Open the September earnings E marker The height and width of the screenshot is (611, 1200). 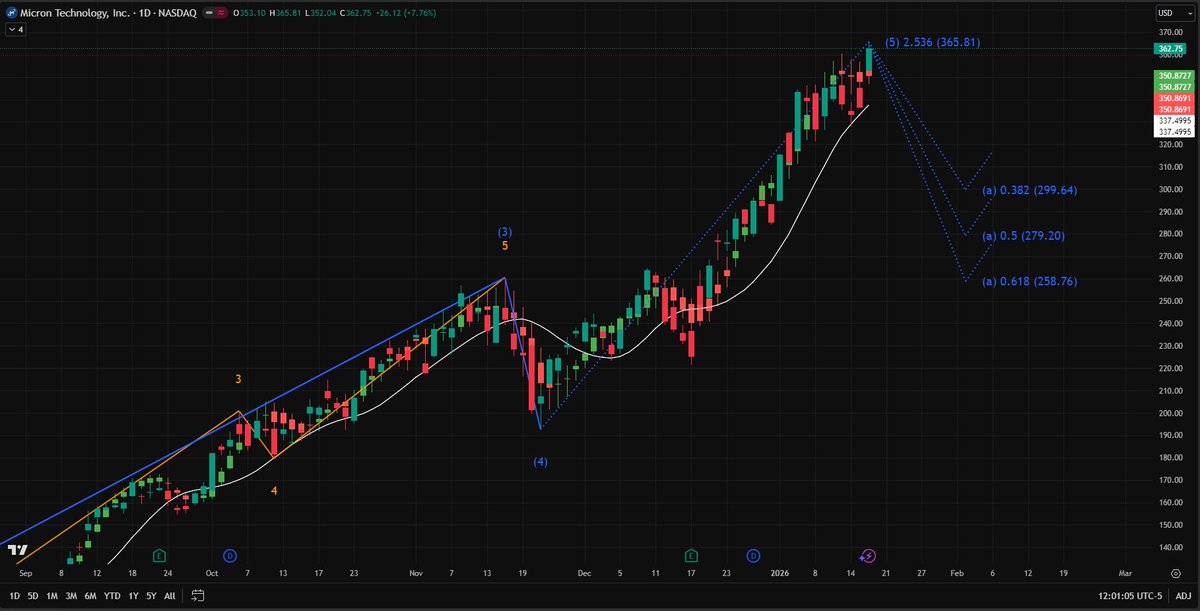(159, 555)
